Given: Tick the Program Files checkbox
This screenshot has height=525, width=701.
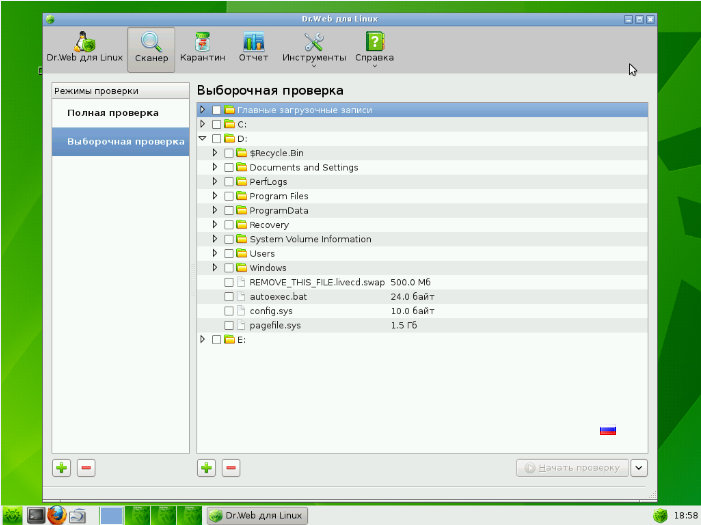Looking at the screenshot, I should click(x=229, y=196).
